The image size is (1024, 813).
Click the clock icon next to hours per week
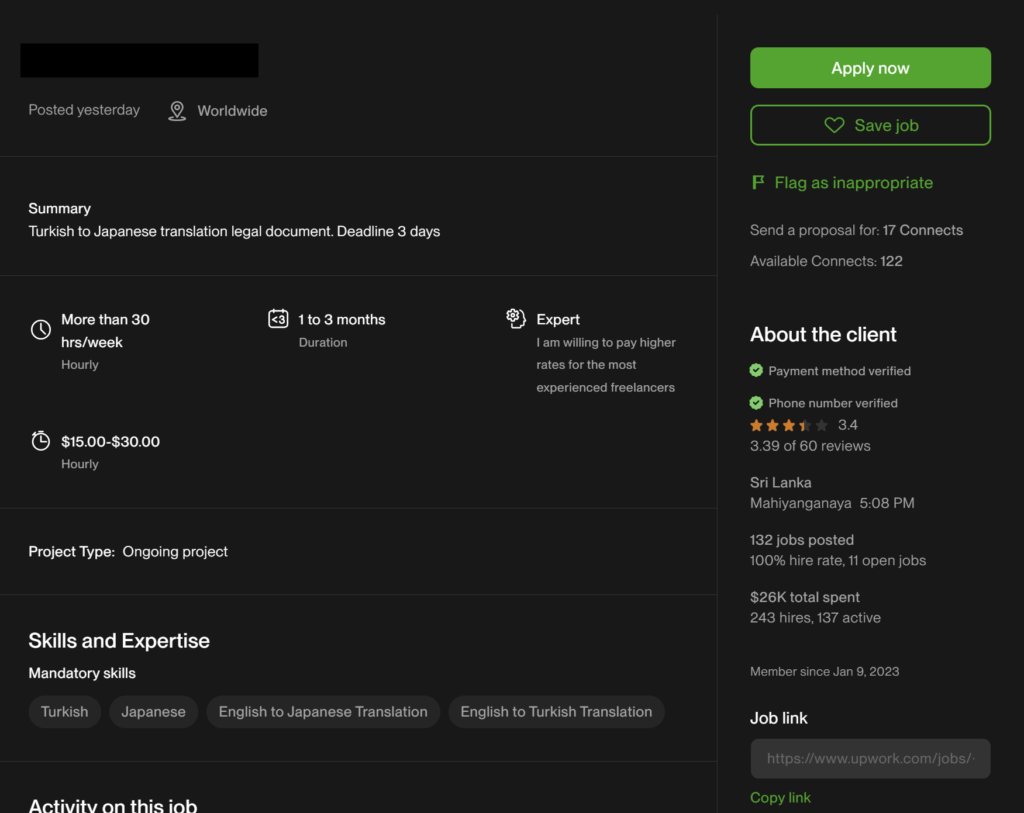click(41, 329)
